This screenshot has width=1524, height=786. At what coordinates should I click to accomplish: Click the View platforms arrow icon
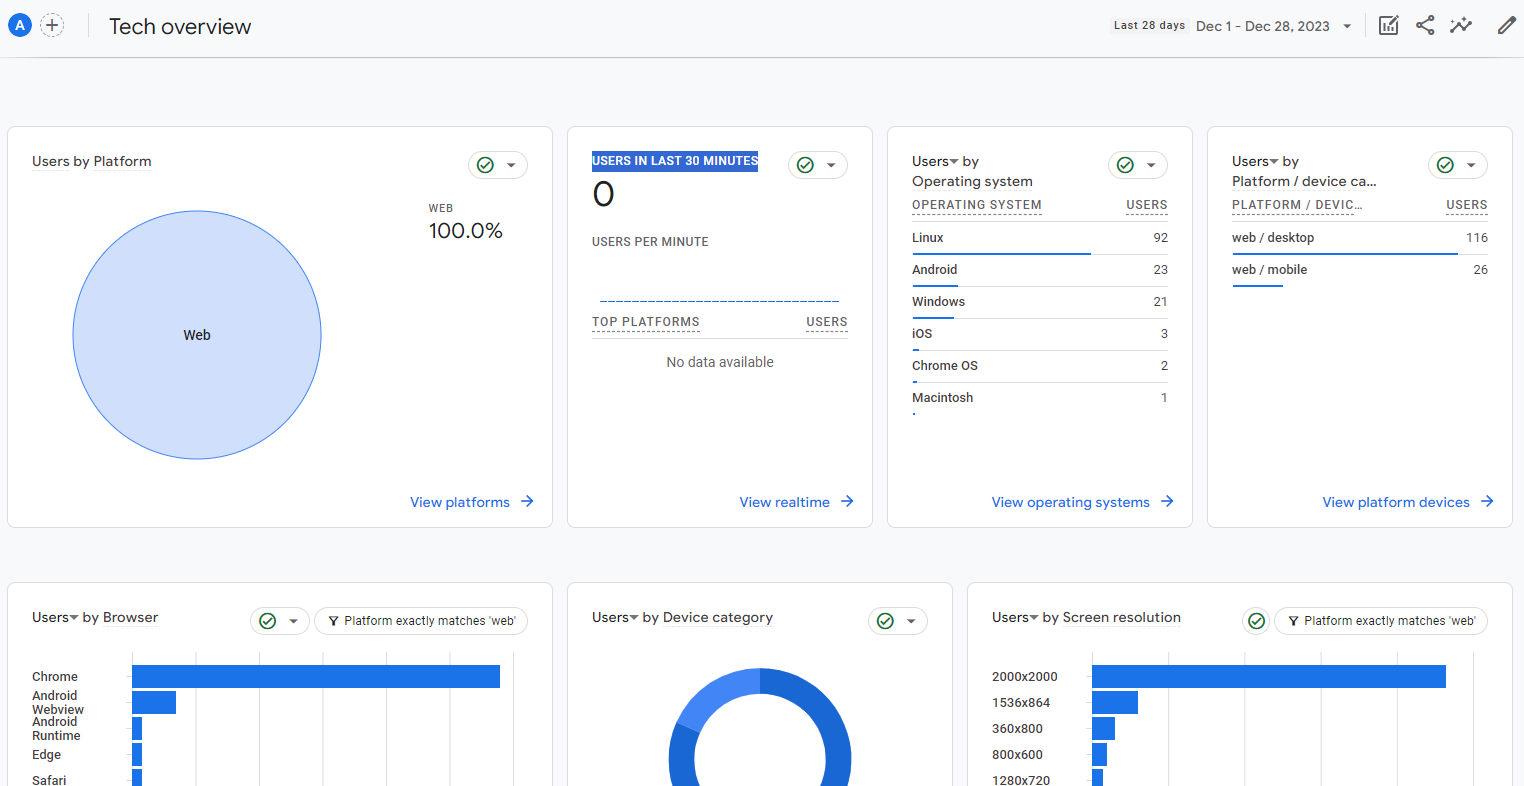(x=527, y=502)
